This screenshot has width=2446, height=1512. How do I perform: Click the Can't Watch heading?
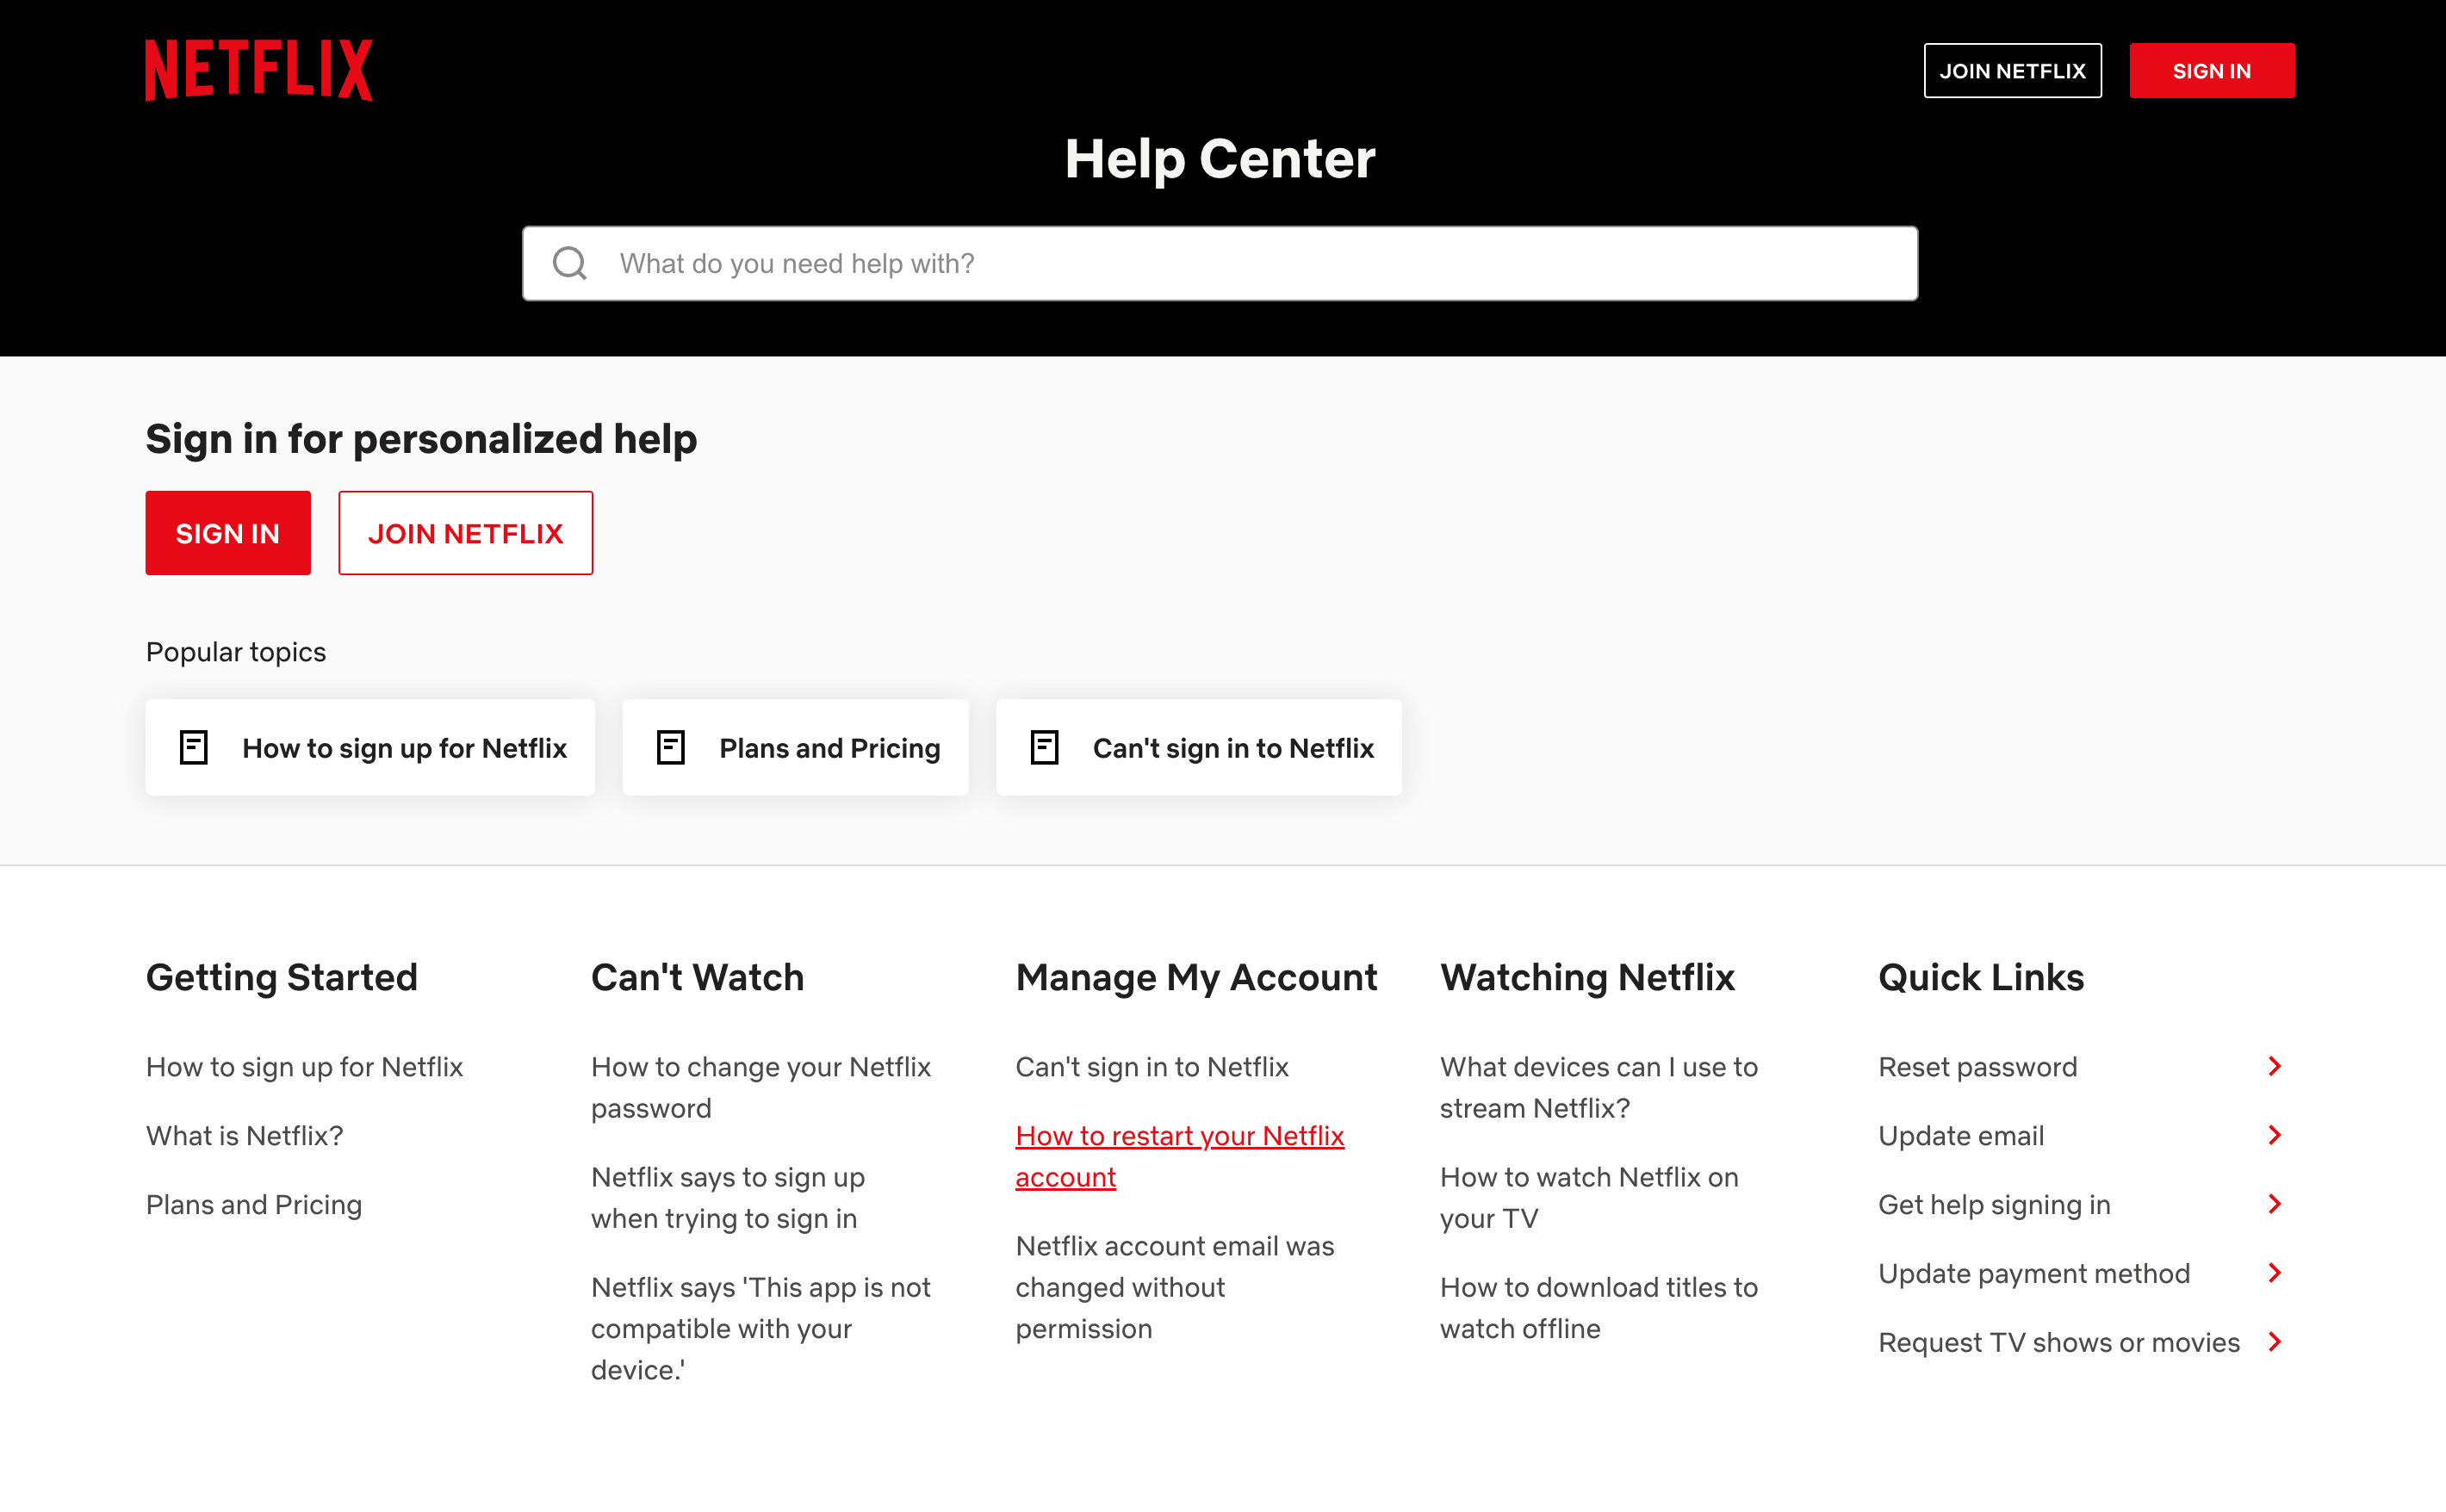point(697,977)
